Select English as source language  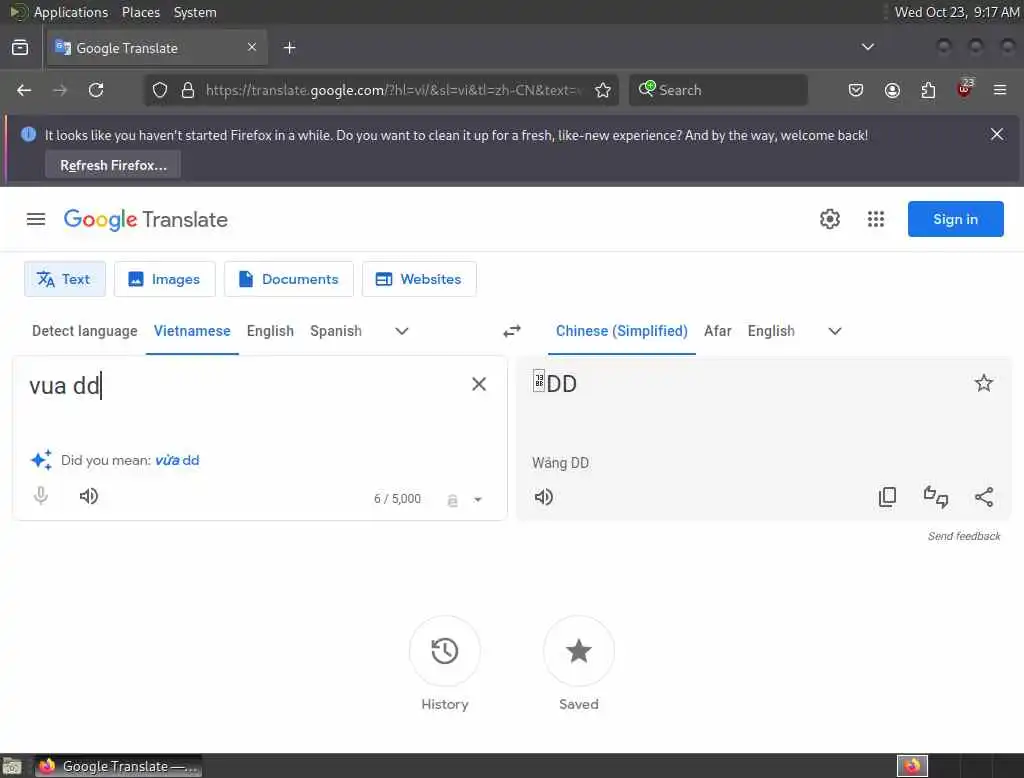tap(270, 331)
